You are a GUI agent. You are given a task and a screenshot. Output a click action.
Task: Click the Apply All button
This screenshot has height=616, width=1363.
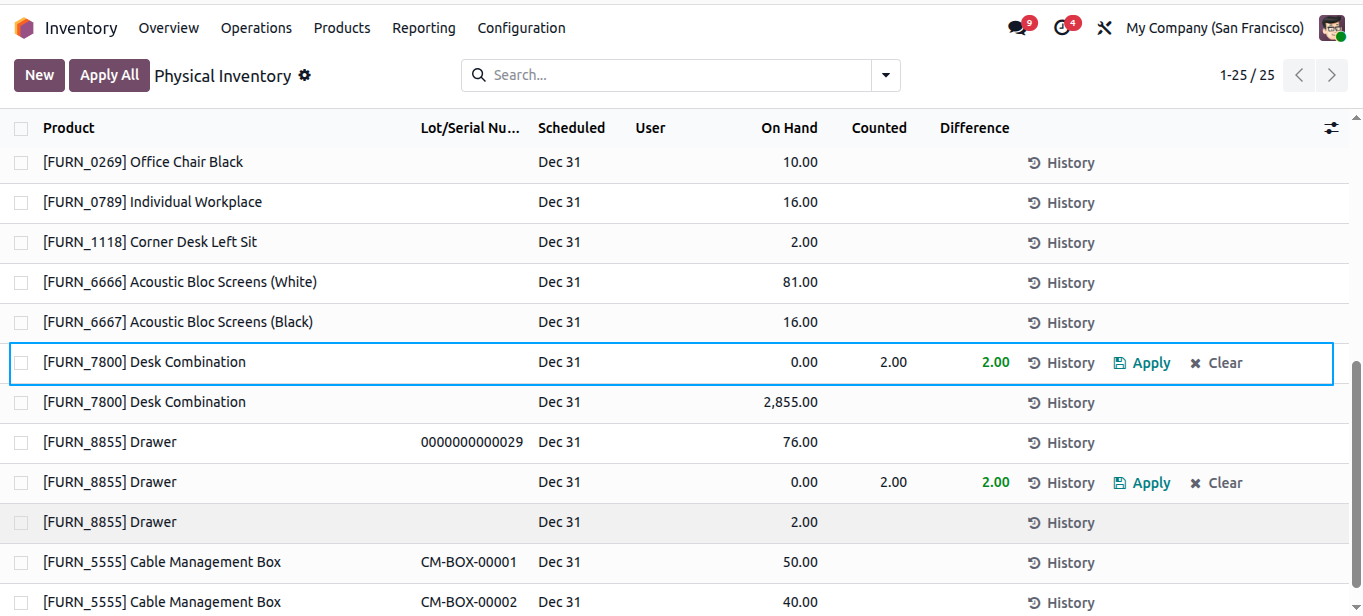click(x=110, y=75)
